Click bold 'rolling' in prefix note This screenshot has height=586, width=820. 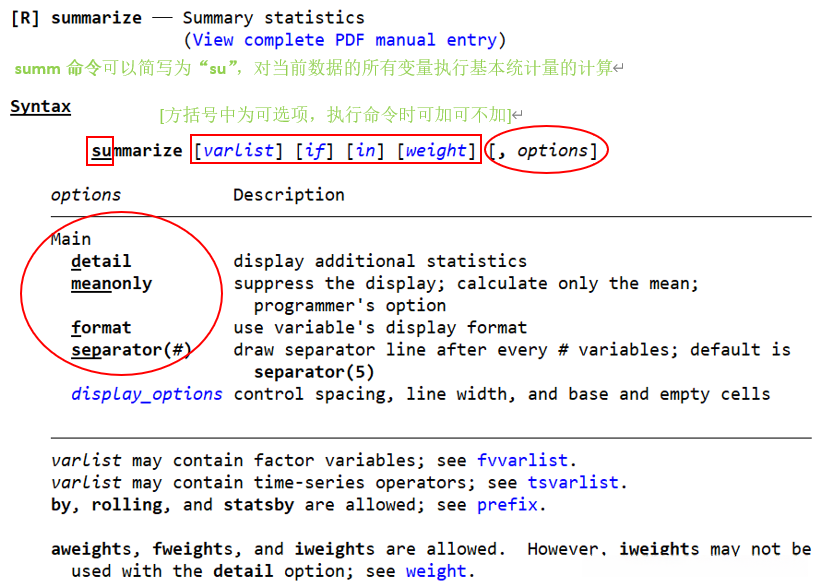point(127,504)
